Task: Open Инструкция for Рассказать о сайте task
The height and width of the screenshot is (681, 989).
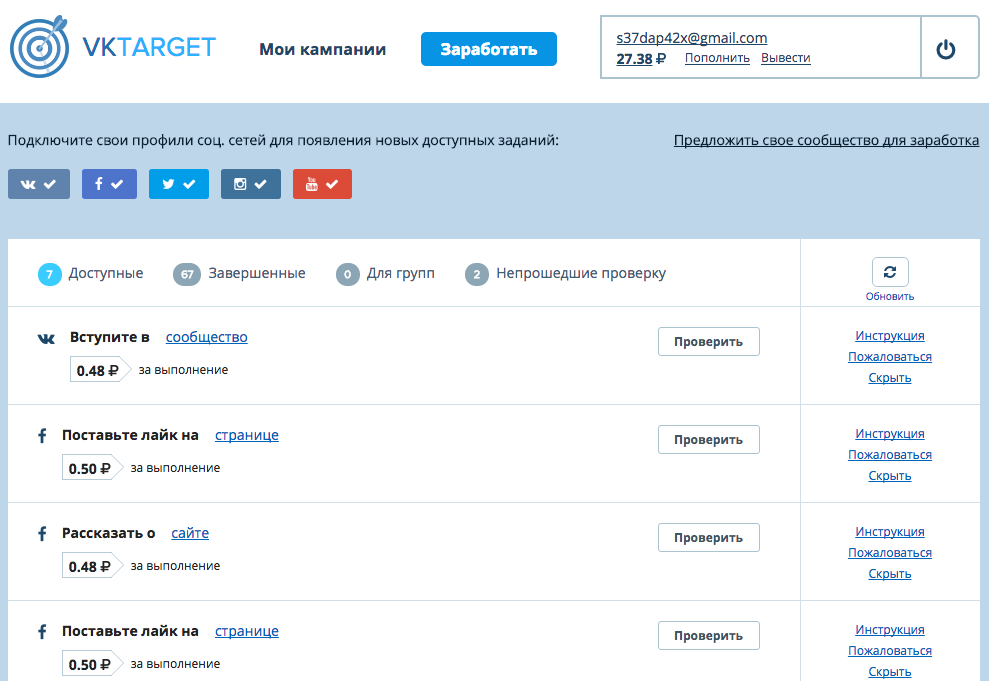Action: click(889, 532)
